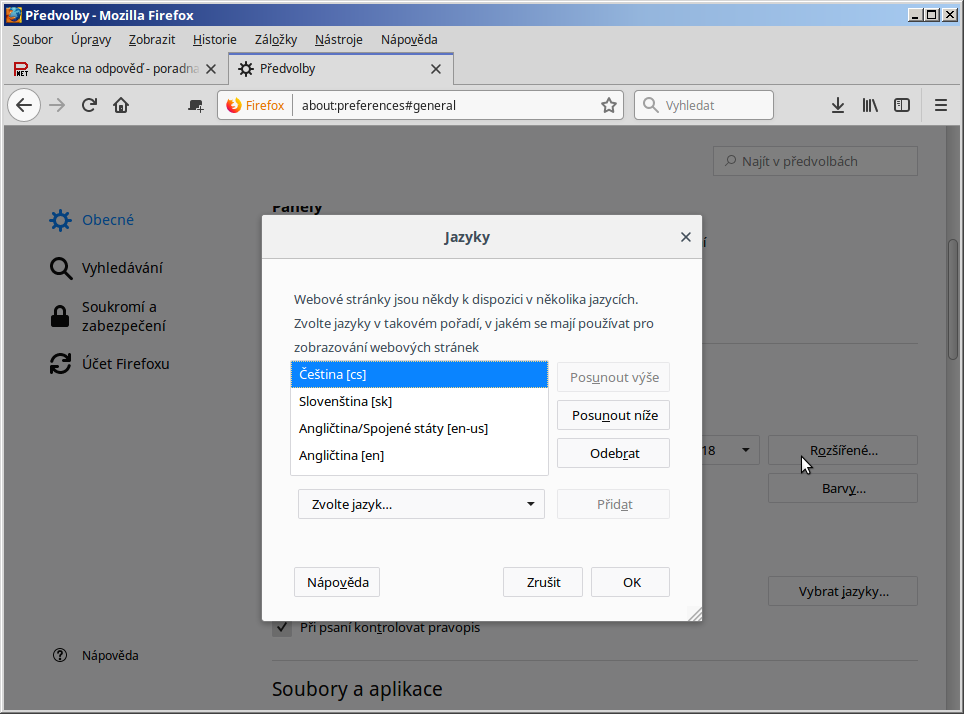Open the Úpravy menu

pyautogui.click(x=91, y=39)
